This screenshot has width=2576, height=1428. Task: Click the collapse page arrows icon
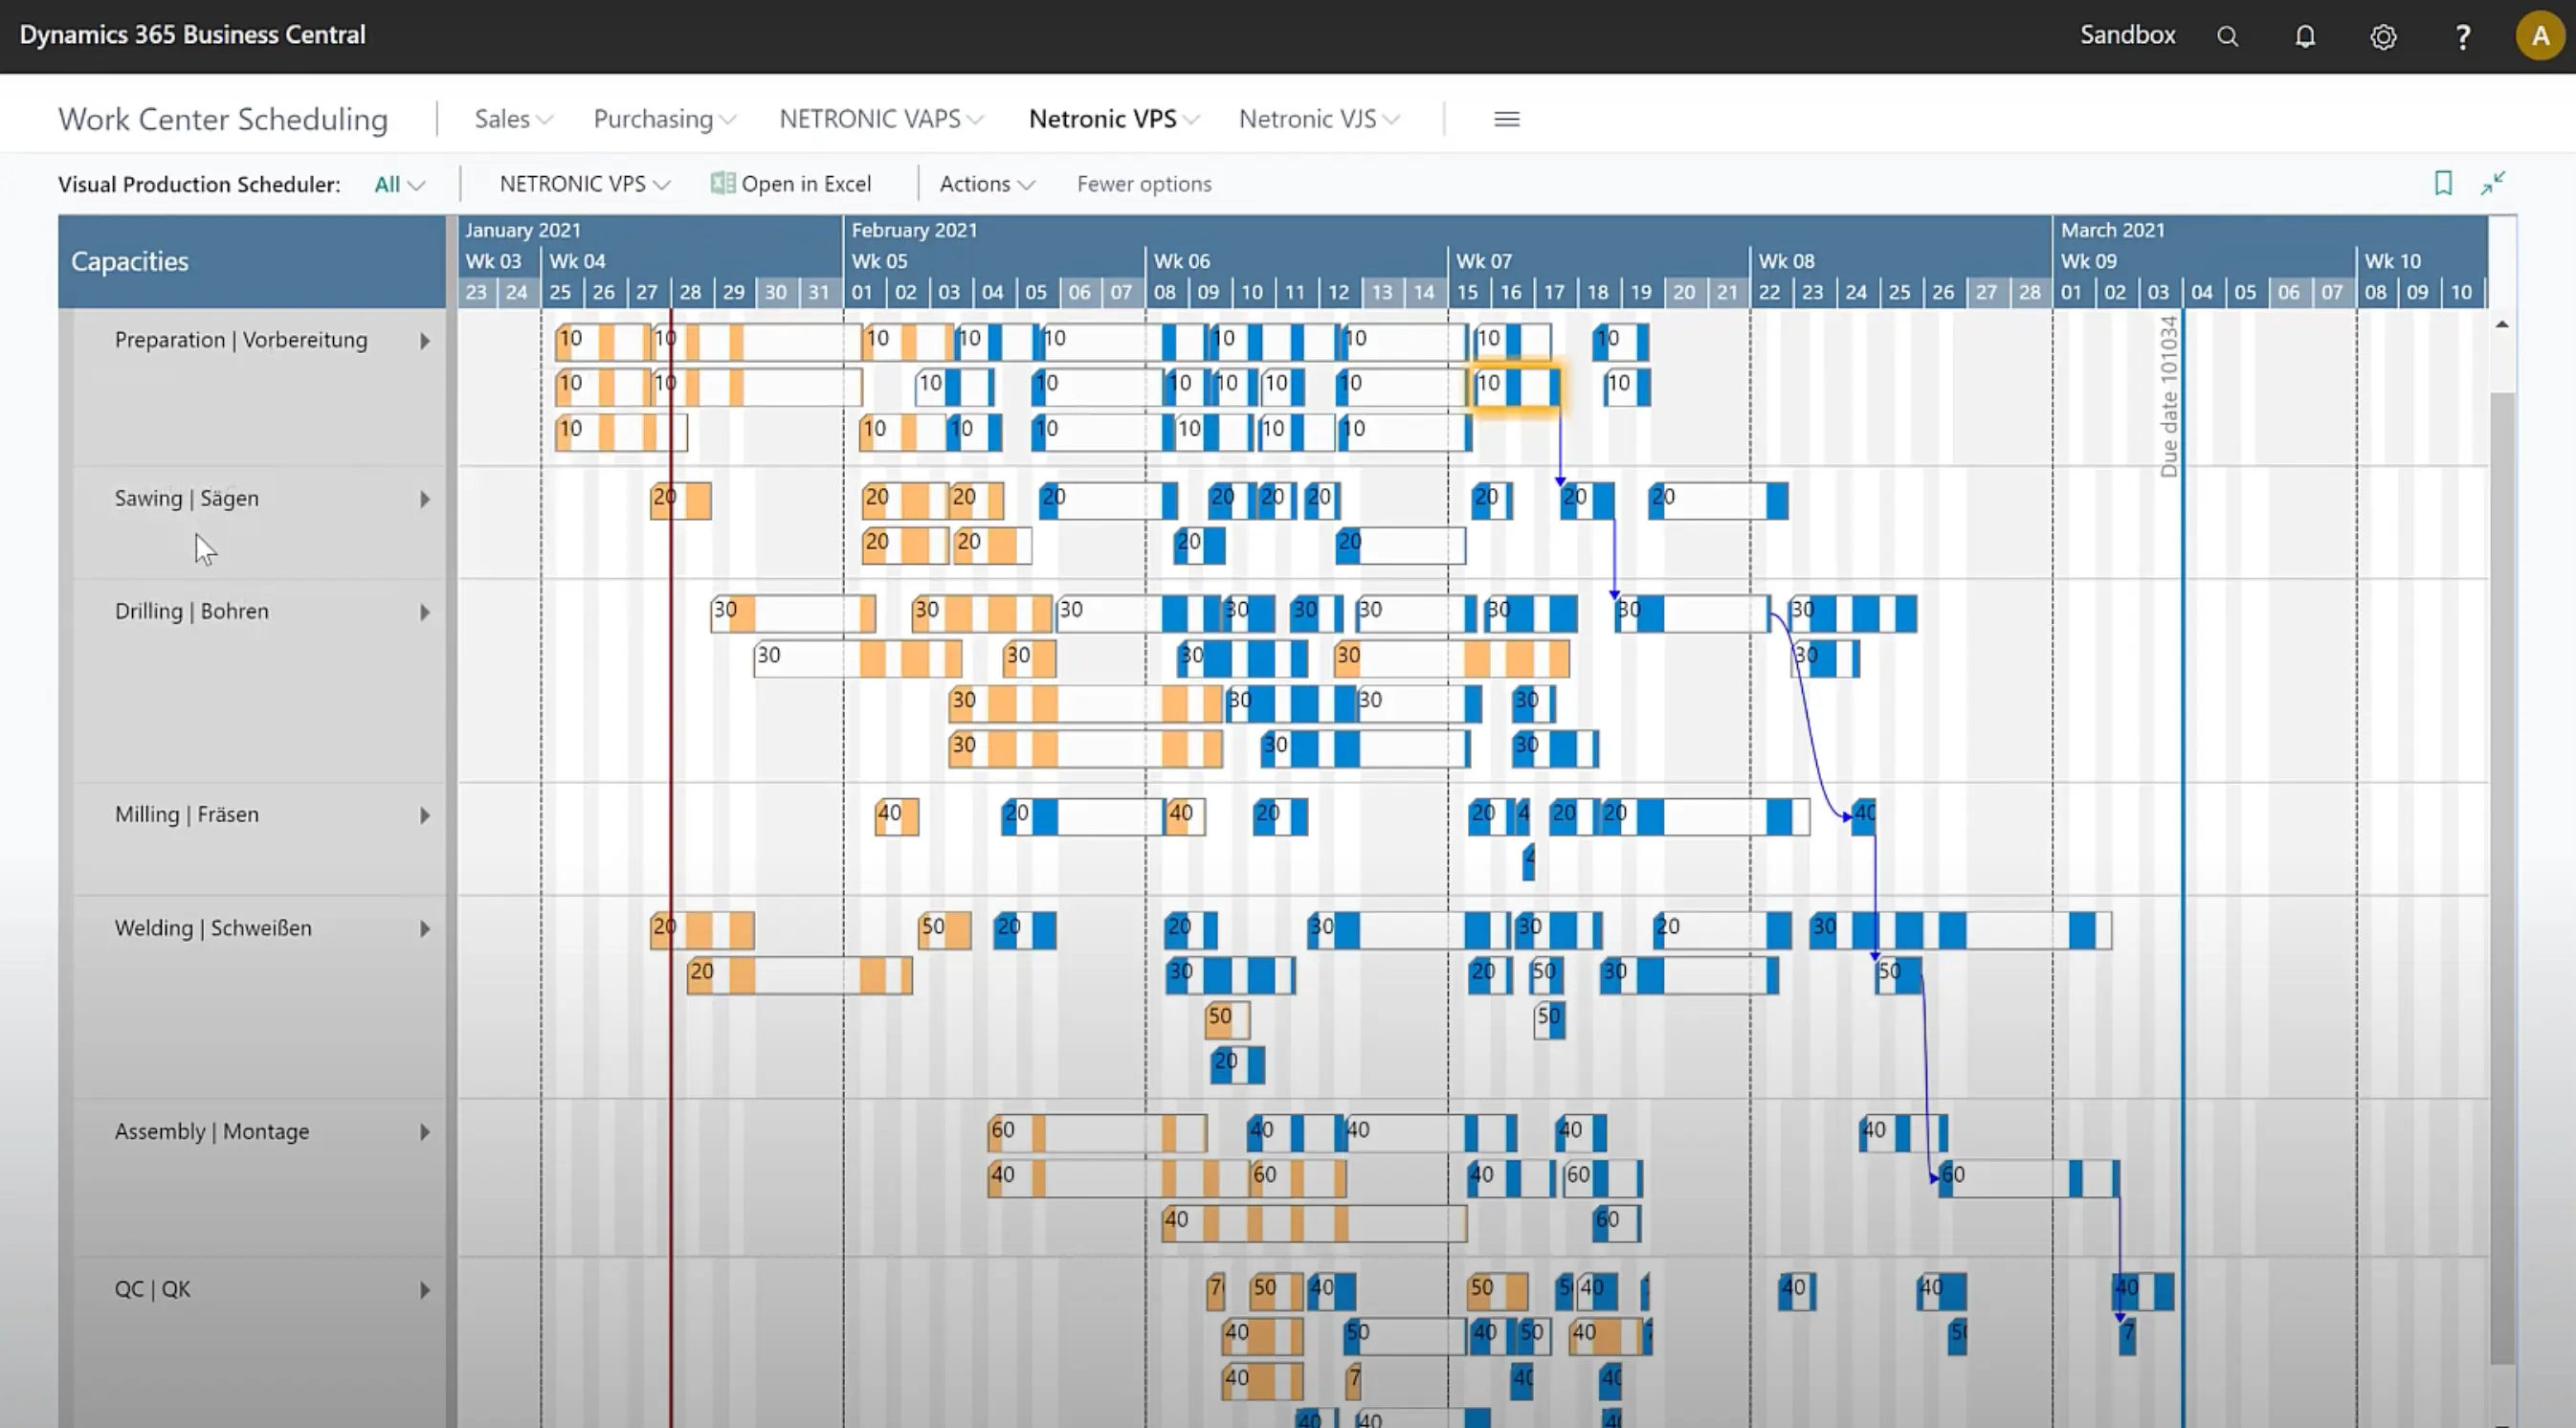coord(2493,183)
